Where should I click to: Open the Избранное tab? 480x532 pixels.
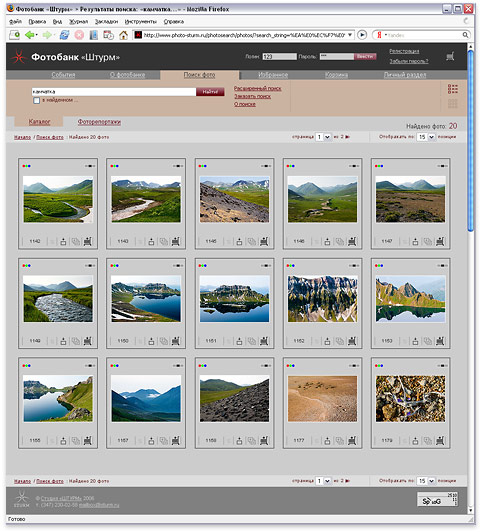coord(273,75)
